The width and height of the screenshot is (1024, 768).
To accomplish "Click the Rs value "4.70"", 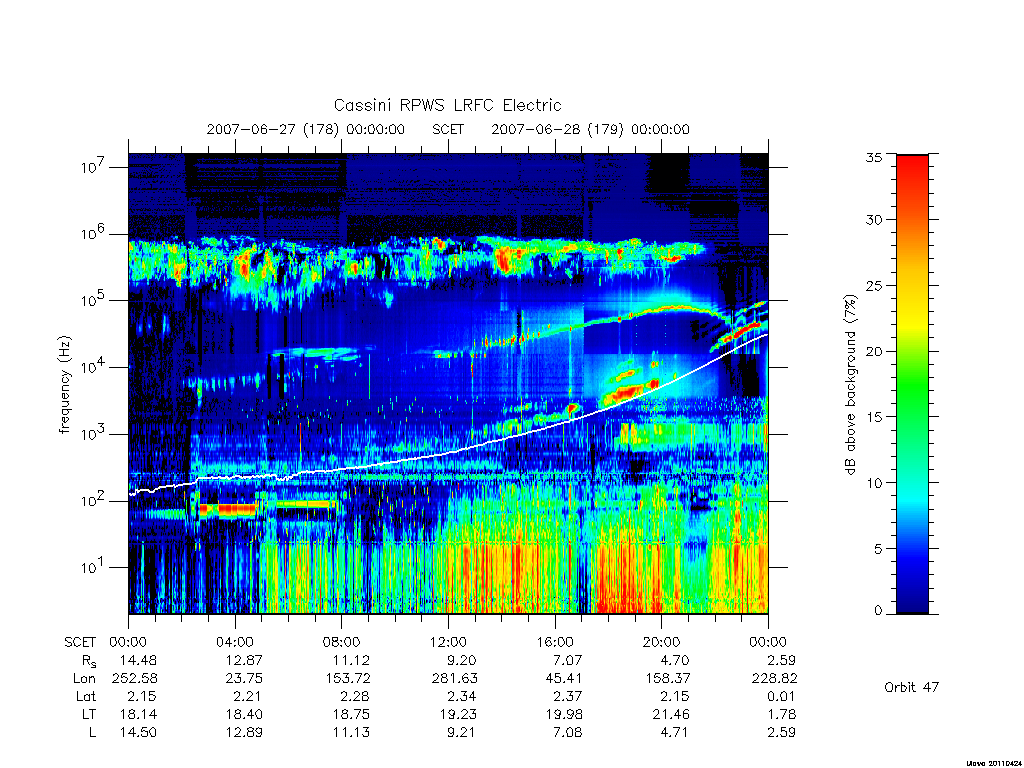I will click(x=675, y=660).
